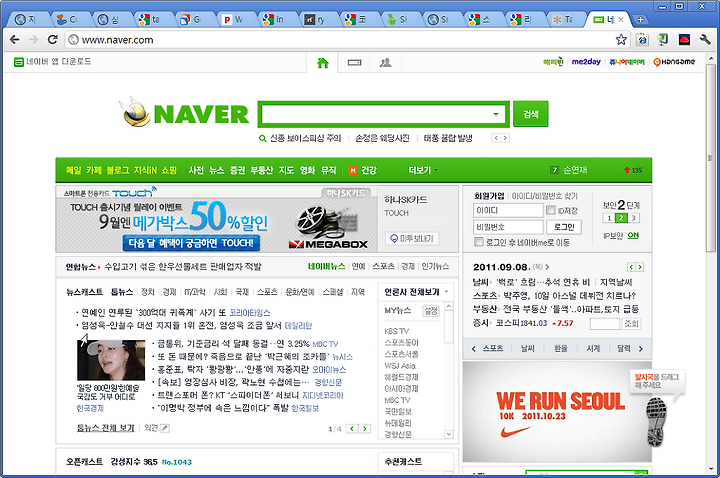
Task: Click the 의견 pencil icon
Action: [165, 428]
